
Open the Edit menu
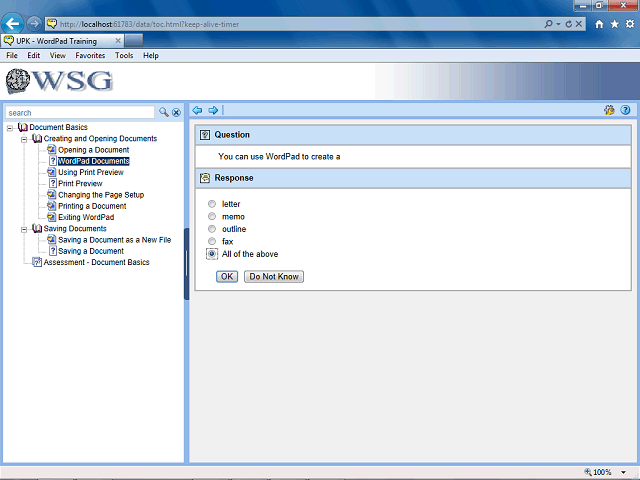click(33, 56)
